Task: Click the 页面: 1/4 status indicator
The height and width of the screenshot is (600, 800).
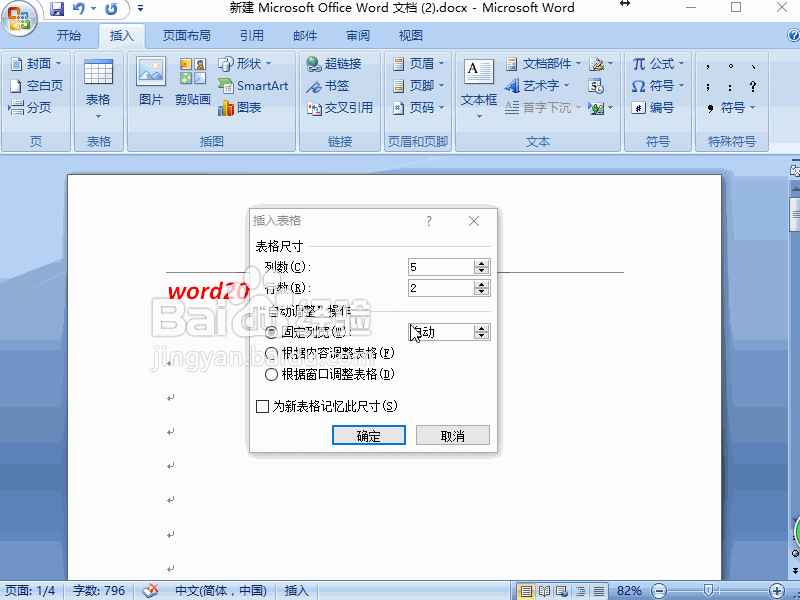Action: pos(31,591)
